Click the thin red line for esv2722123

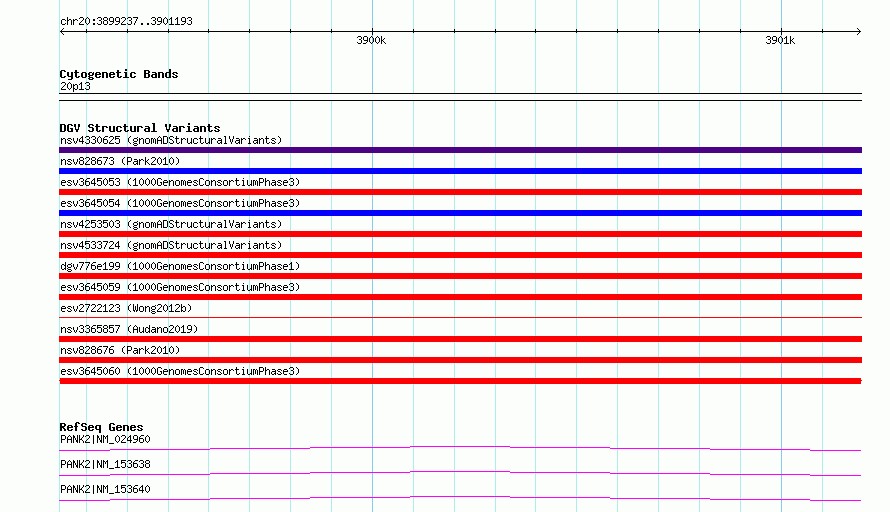460,318
